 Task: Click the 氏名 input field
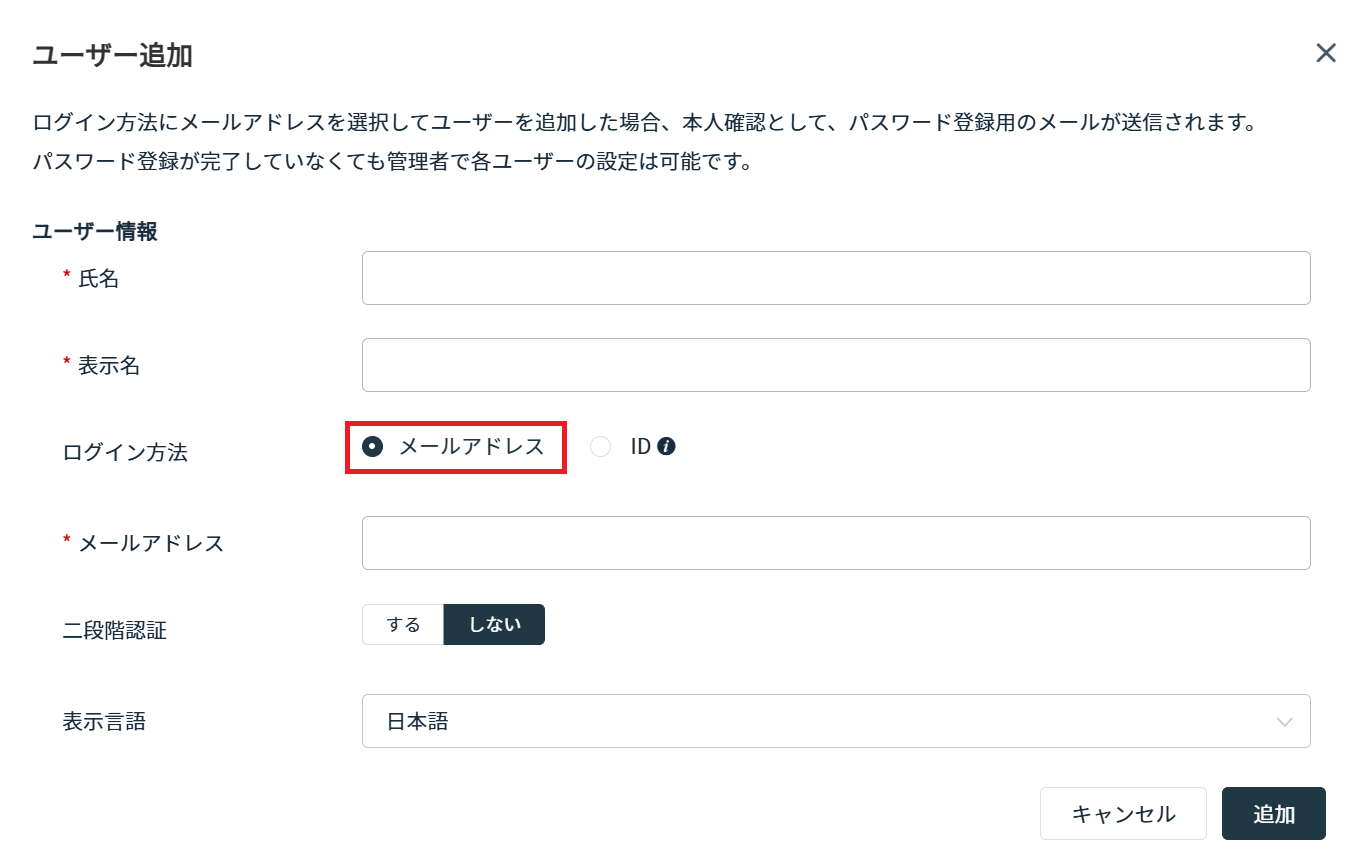click(x=836, y=278)
